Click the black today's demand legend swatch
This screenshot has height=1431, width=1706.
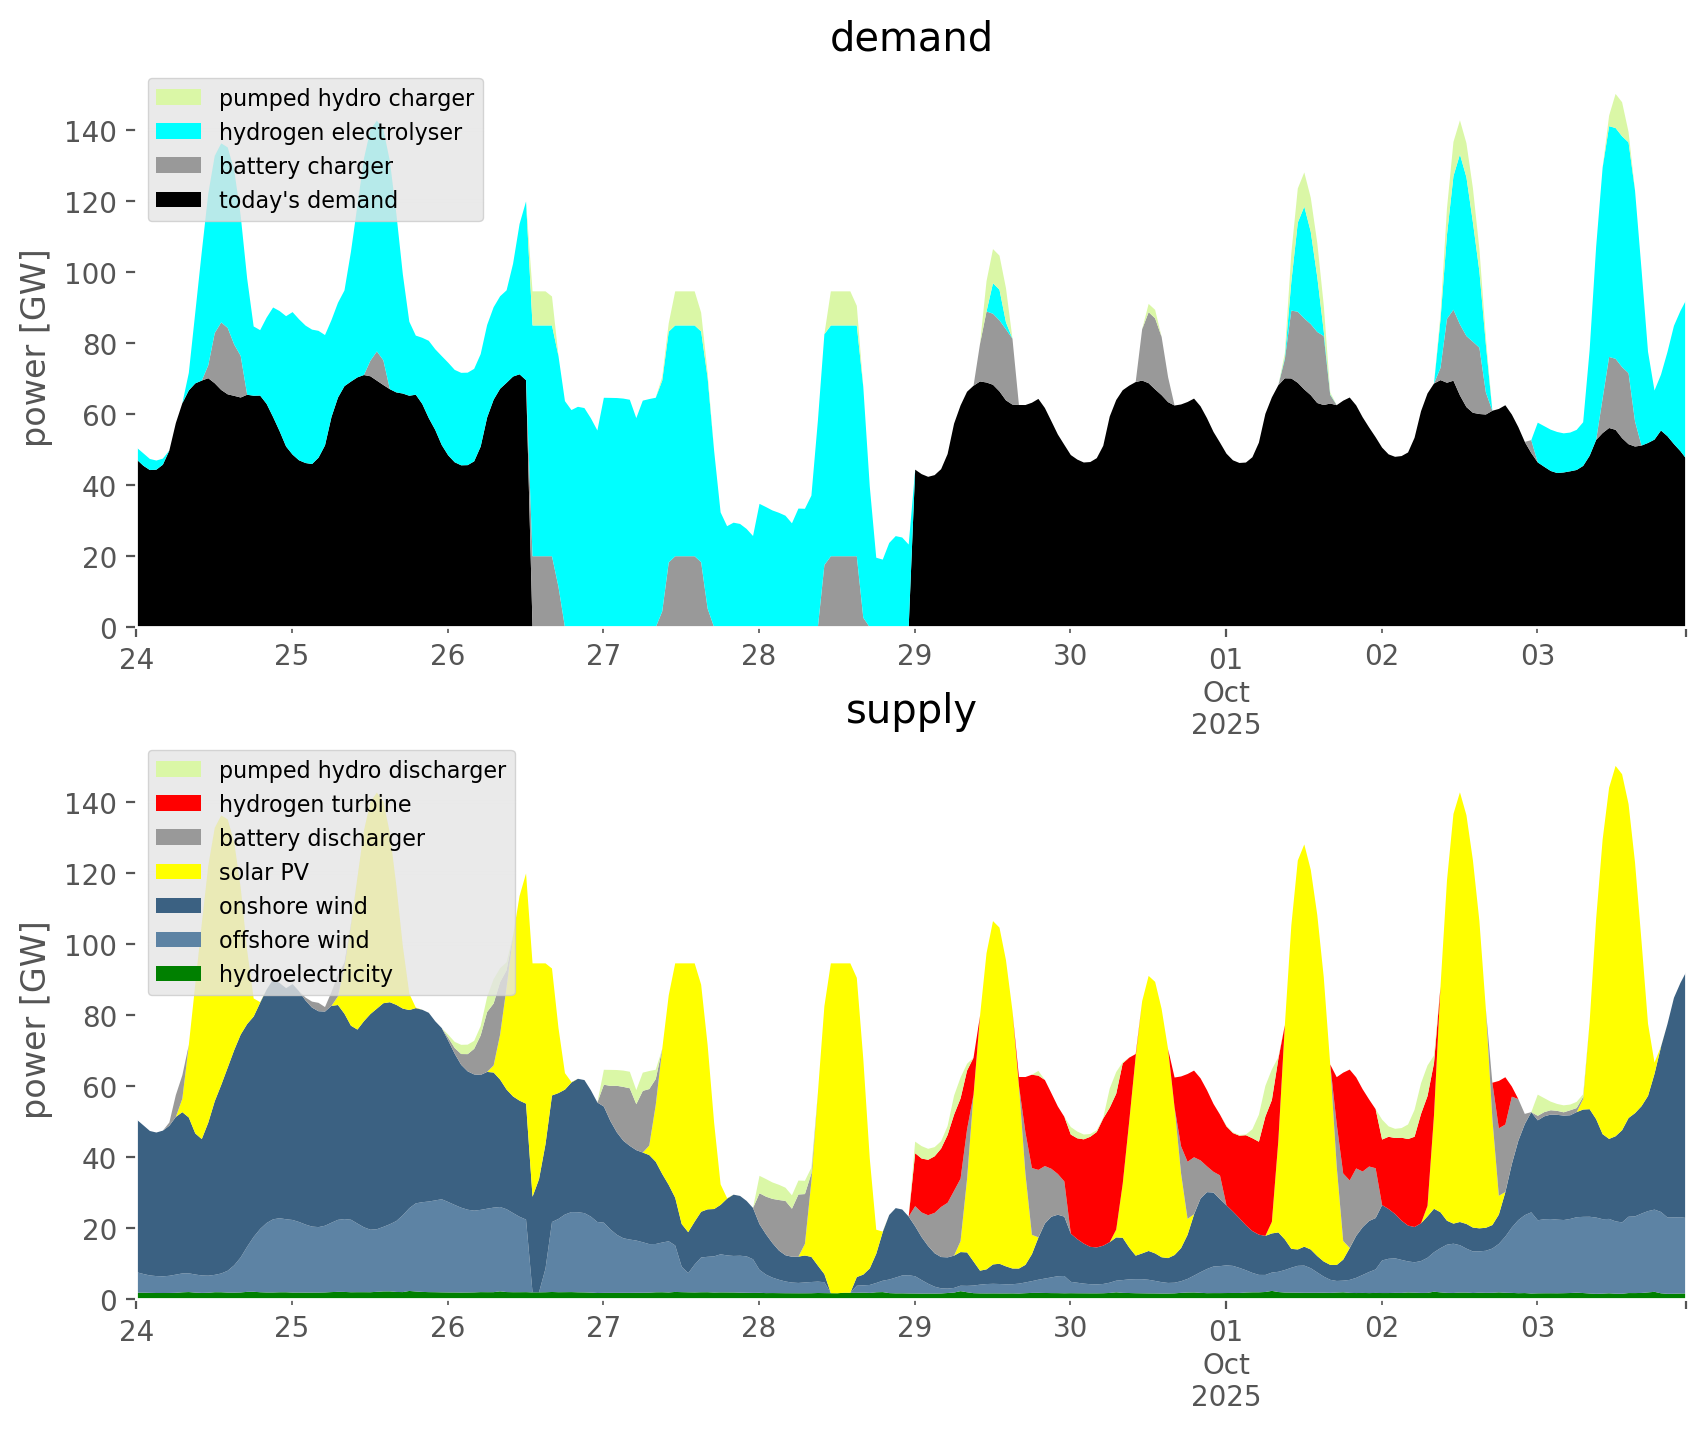pos(180,200)
